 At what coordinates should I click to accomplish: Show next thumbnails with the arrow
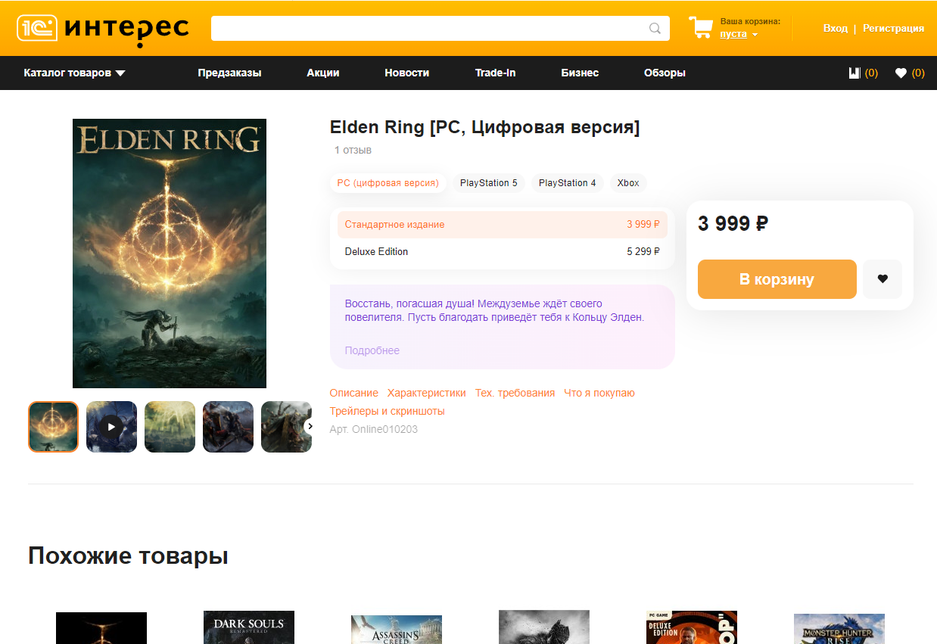310,426
